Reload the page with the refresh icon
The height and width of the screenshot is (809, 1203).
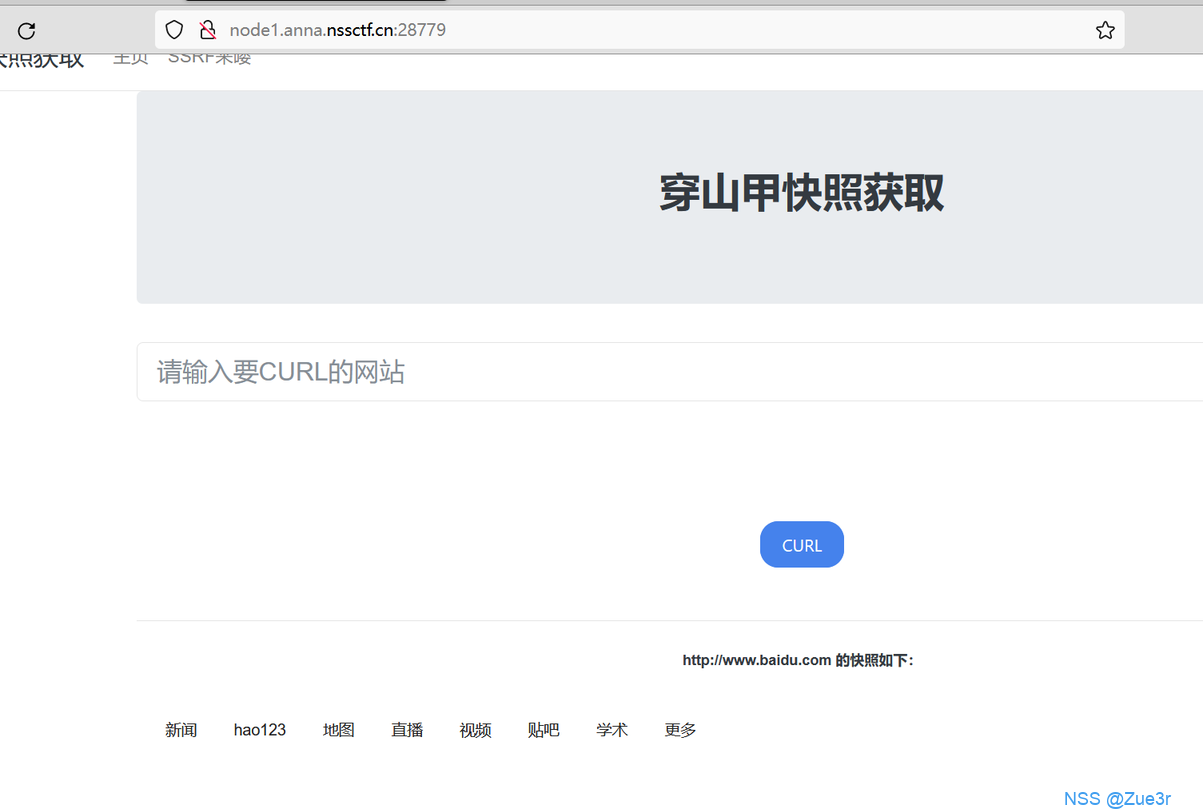[27, 30]
